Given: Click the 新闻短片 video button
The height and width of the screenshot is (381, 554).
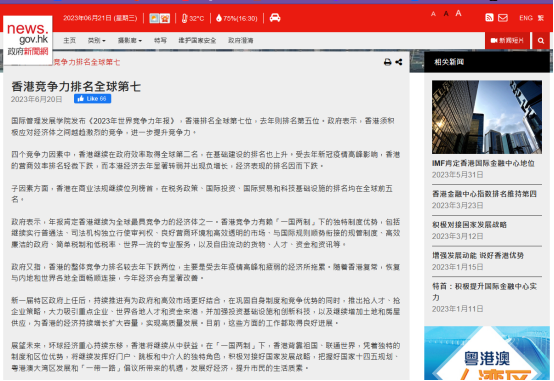Looking at the screenshot, I should click(507, 41).
